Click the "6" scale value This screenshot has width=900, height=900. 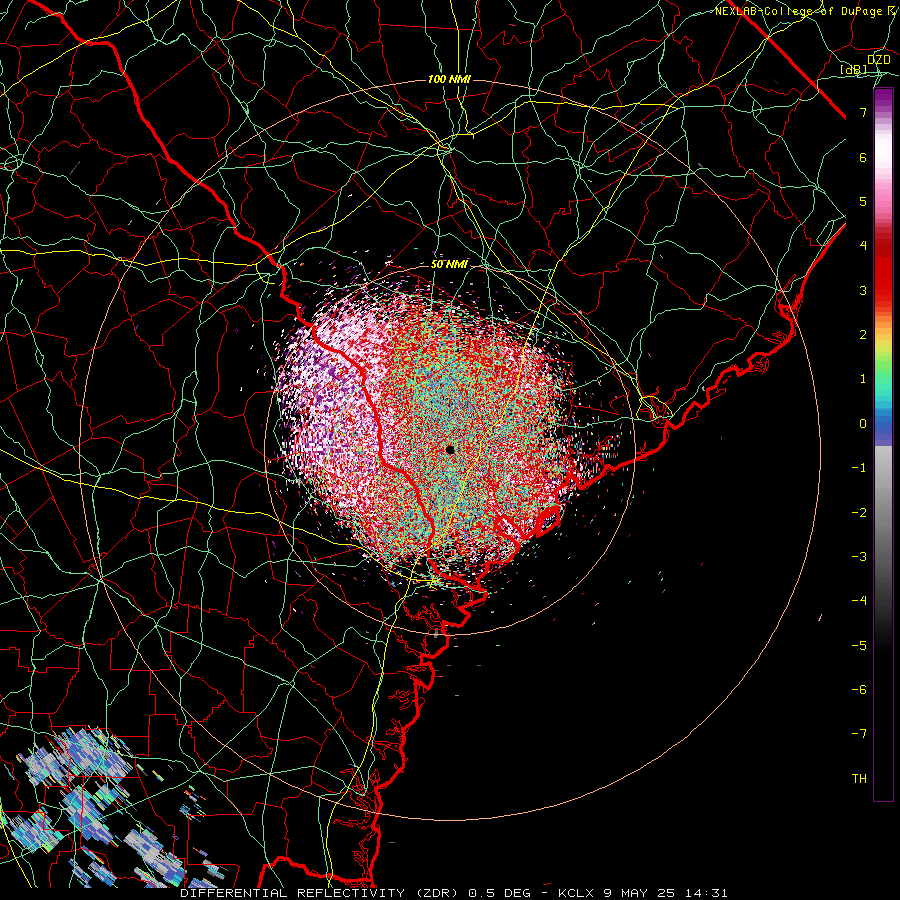point(863,157)
